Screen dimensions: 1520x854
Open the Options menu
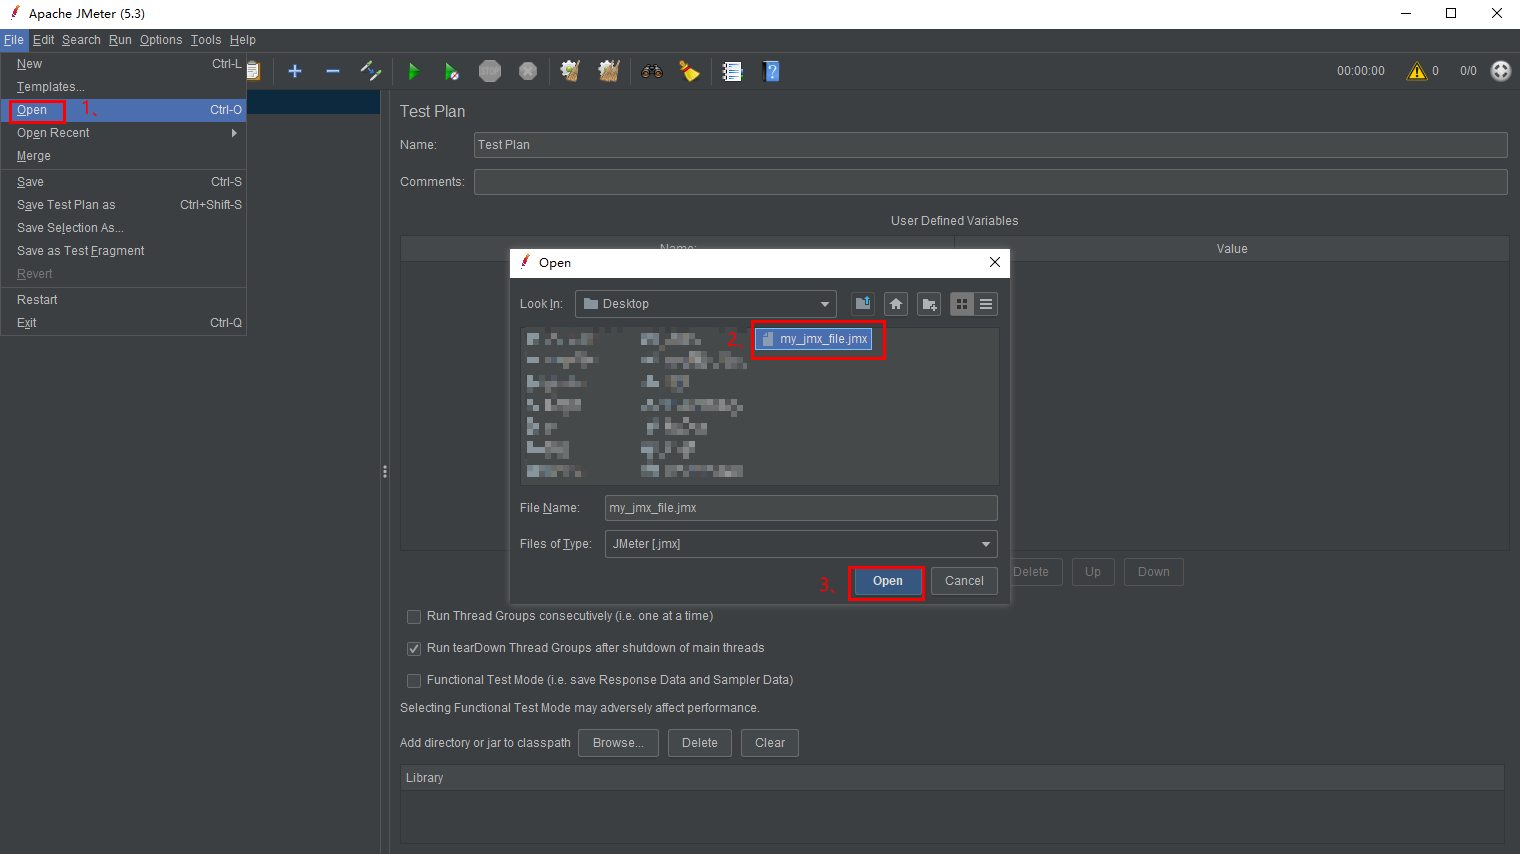(161, 40)
